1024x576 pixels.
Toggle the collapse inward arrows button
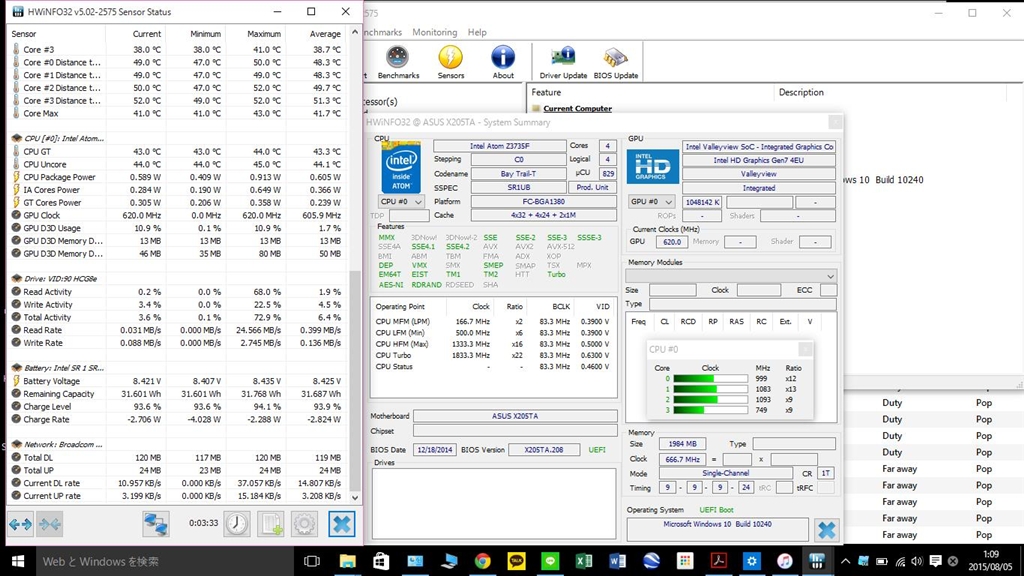pos(50,523)
